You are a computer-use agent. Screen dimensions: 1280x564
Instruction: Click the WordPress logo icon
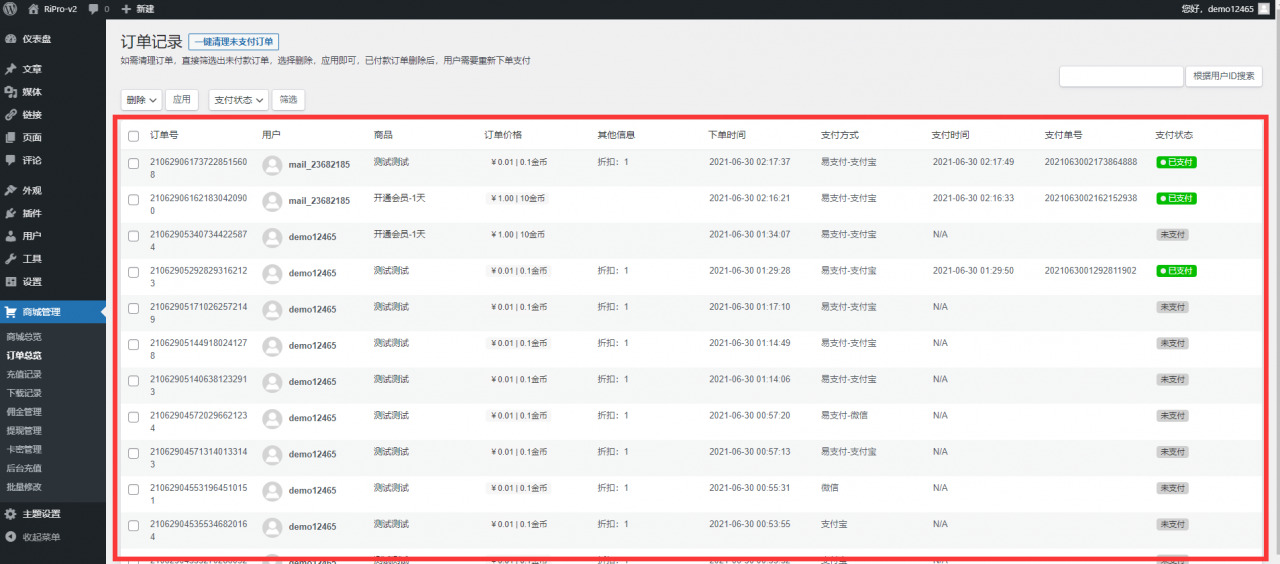coord(11,9)
